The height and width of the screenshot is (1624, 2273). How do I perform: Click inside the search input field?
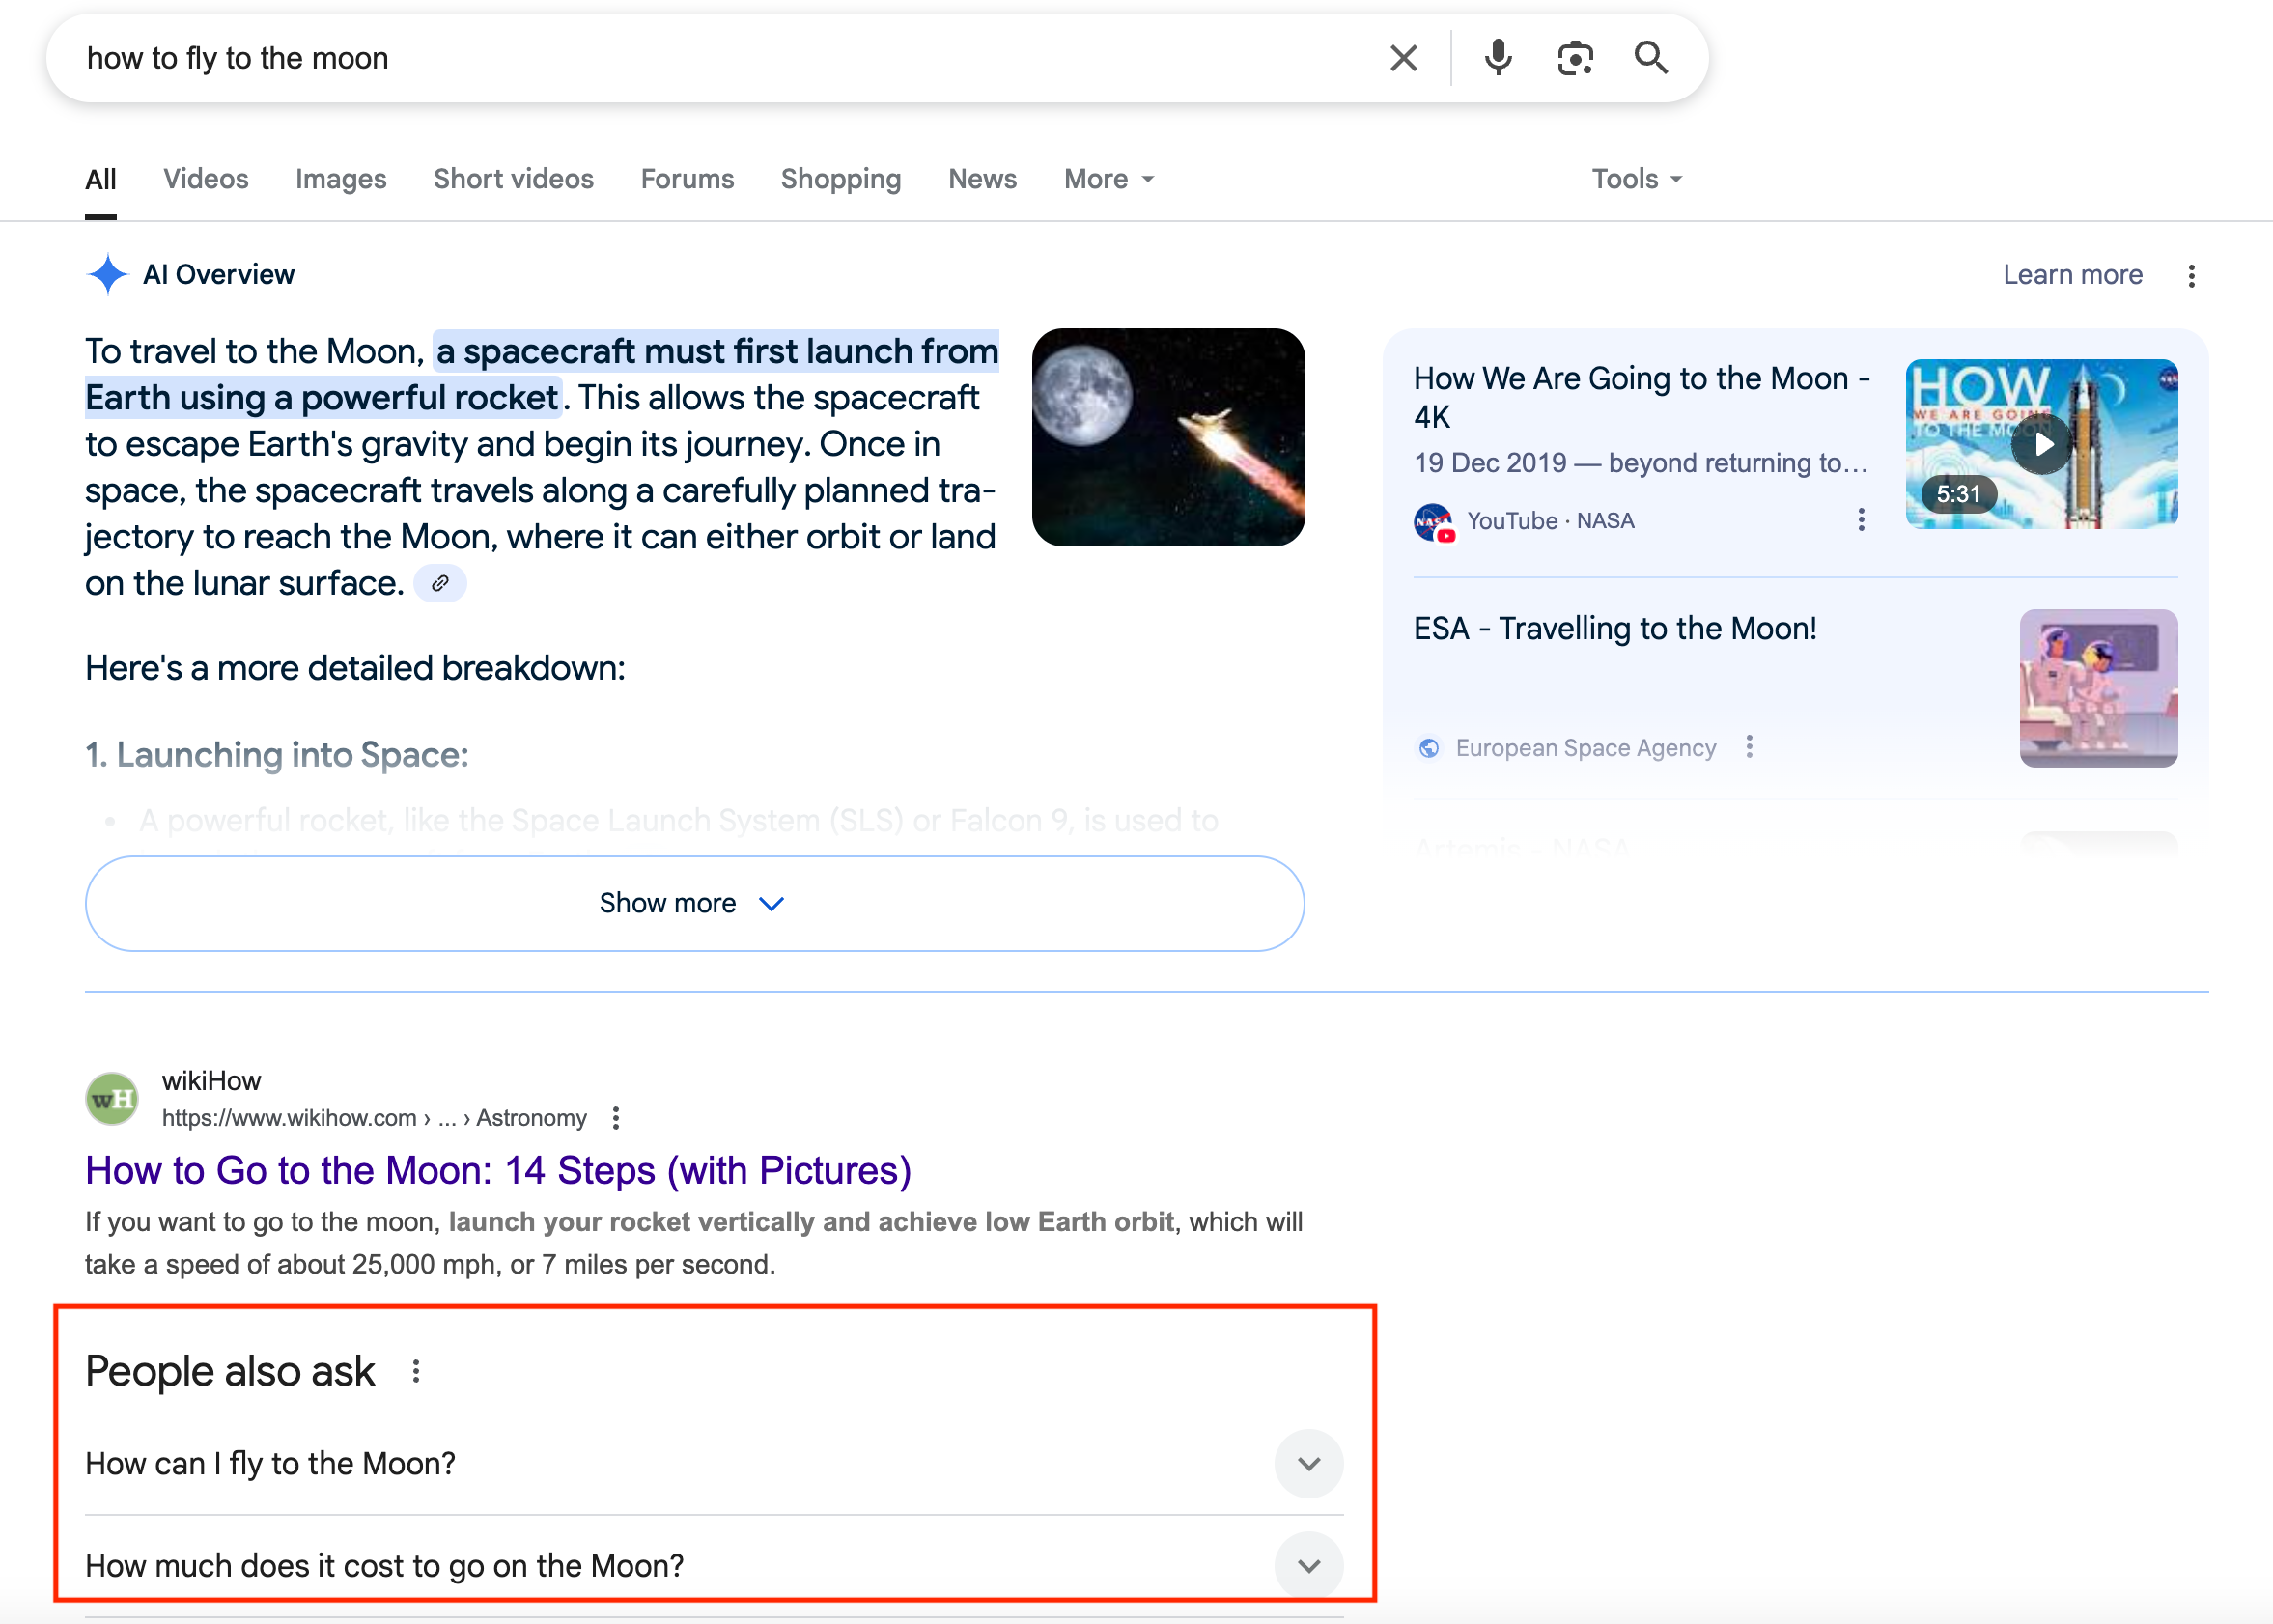coord(720,58)
